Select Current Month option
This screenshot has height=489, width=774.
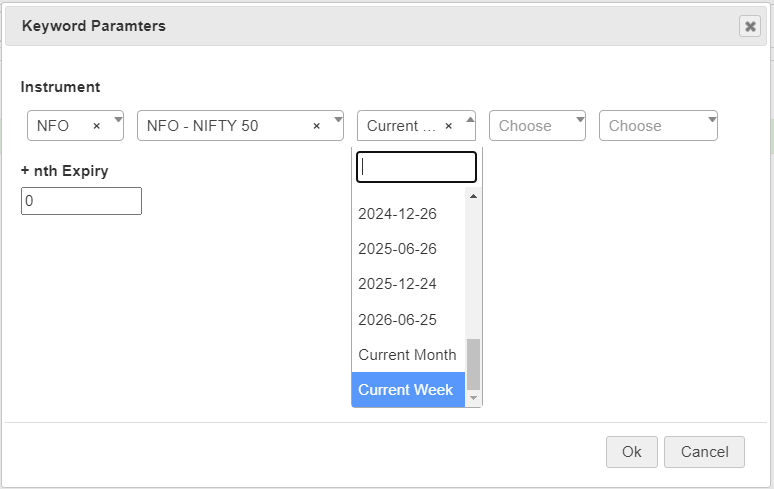pyautogui.click(x=407, y=355)
